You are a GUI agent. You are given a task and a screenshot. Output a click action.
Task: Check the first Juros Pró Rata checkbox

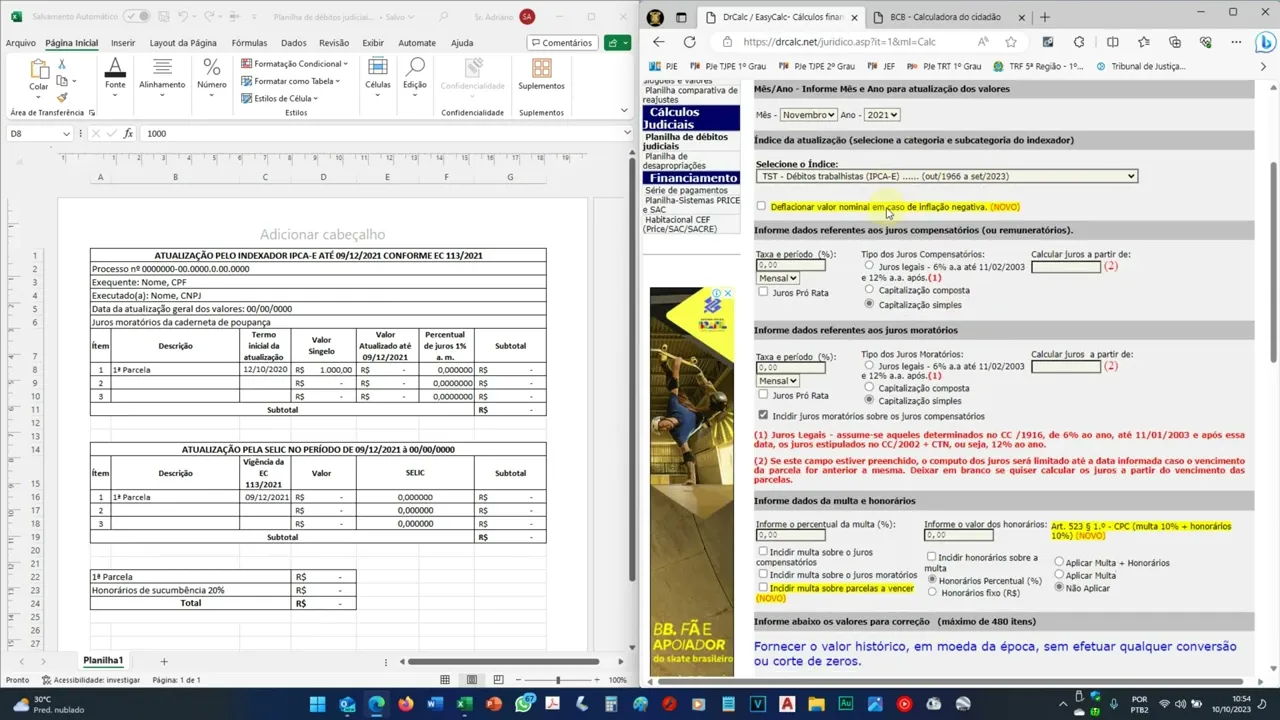coord(763,292)
